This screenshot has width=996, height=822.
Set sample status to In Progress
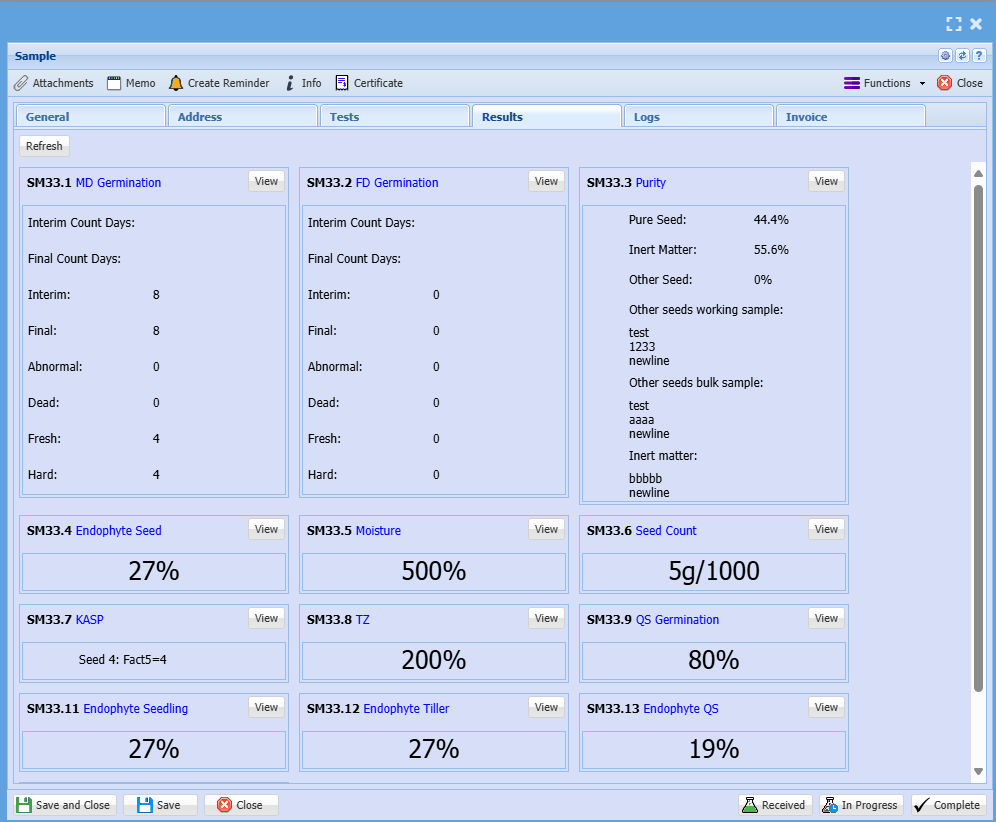pos(861,805)
